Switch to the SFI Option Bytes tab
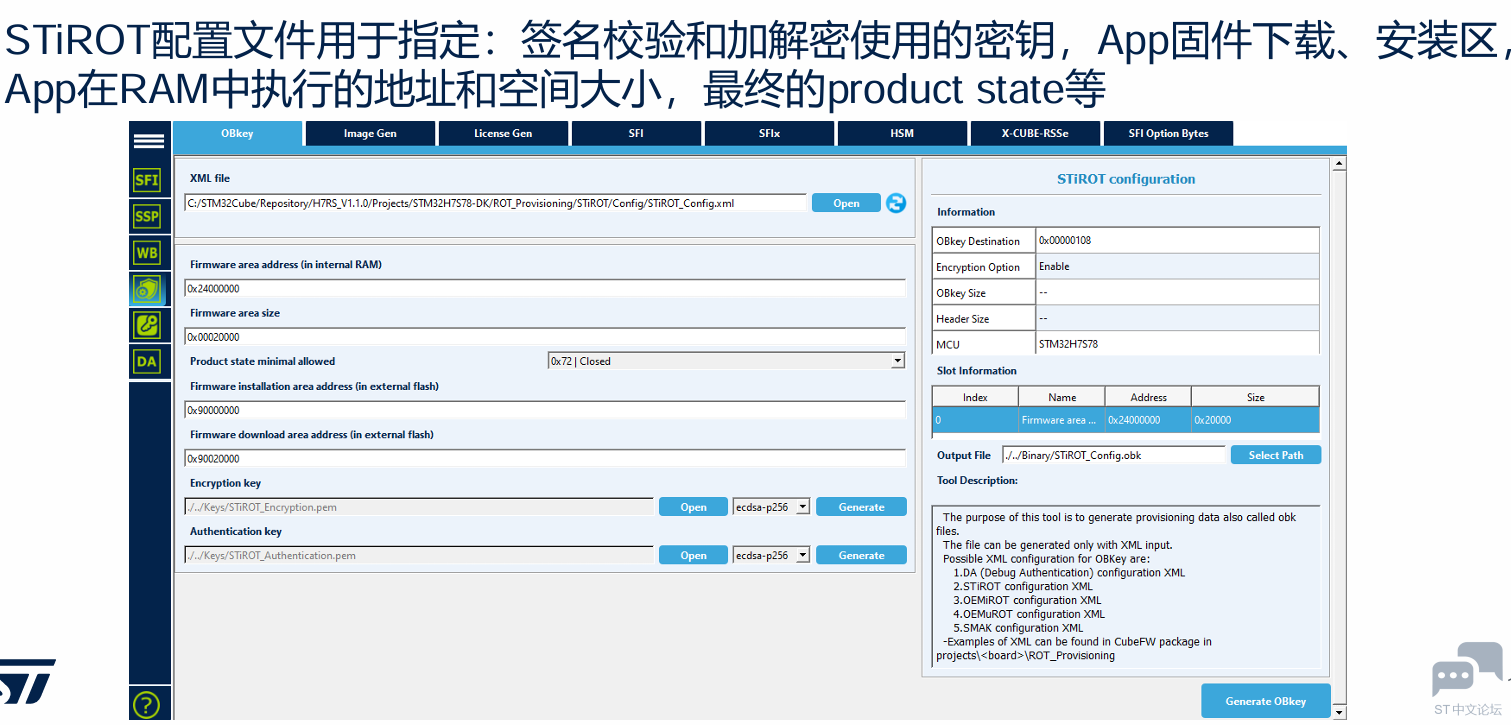This screenshot has width=1511, height=725. pyautogui.click(x=1168, y=134)
